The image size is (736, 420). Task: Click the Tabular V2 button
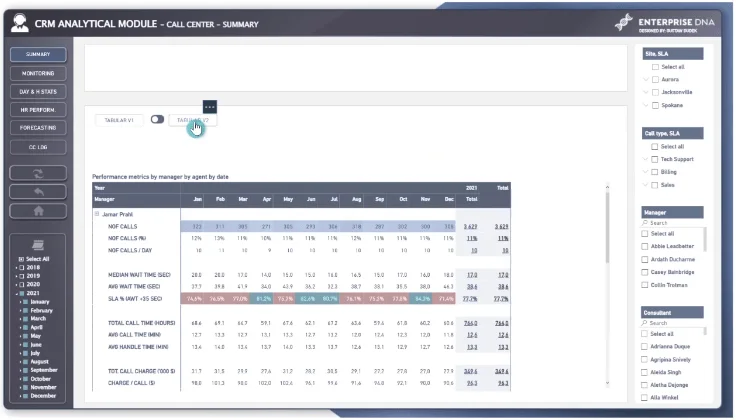pos(193,120)
